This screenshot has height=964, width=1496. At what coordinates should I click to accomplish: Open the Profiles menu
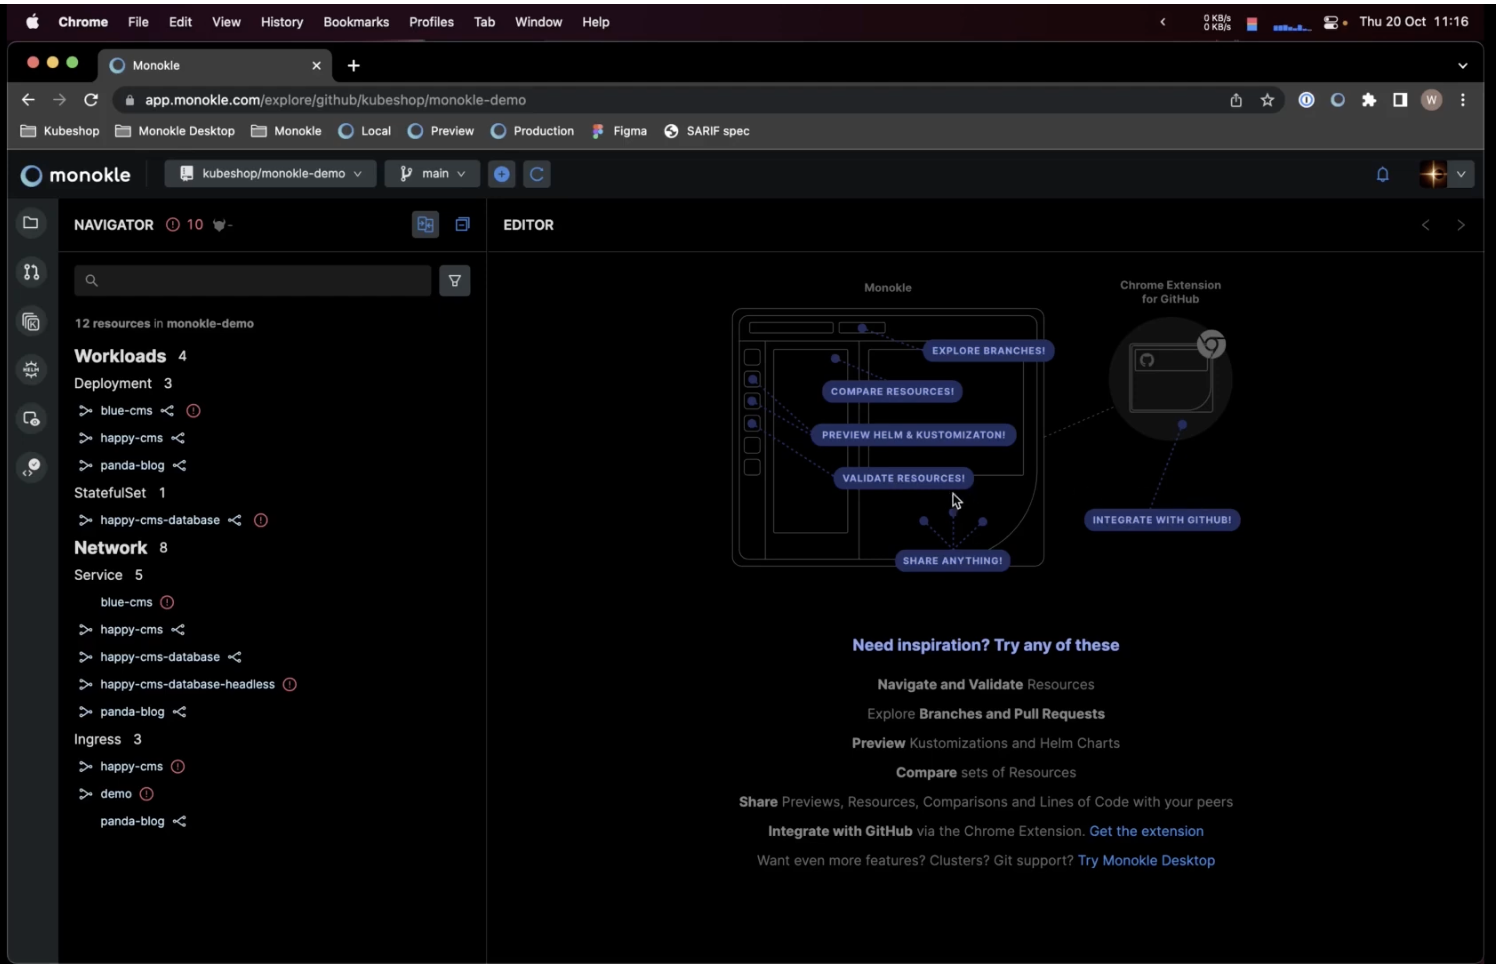431,22
